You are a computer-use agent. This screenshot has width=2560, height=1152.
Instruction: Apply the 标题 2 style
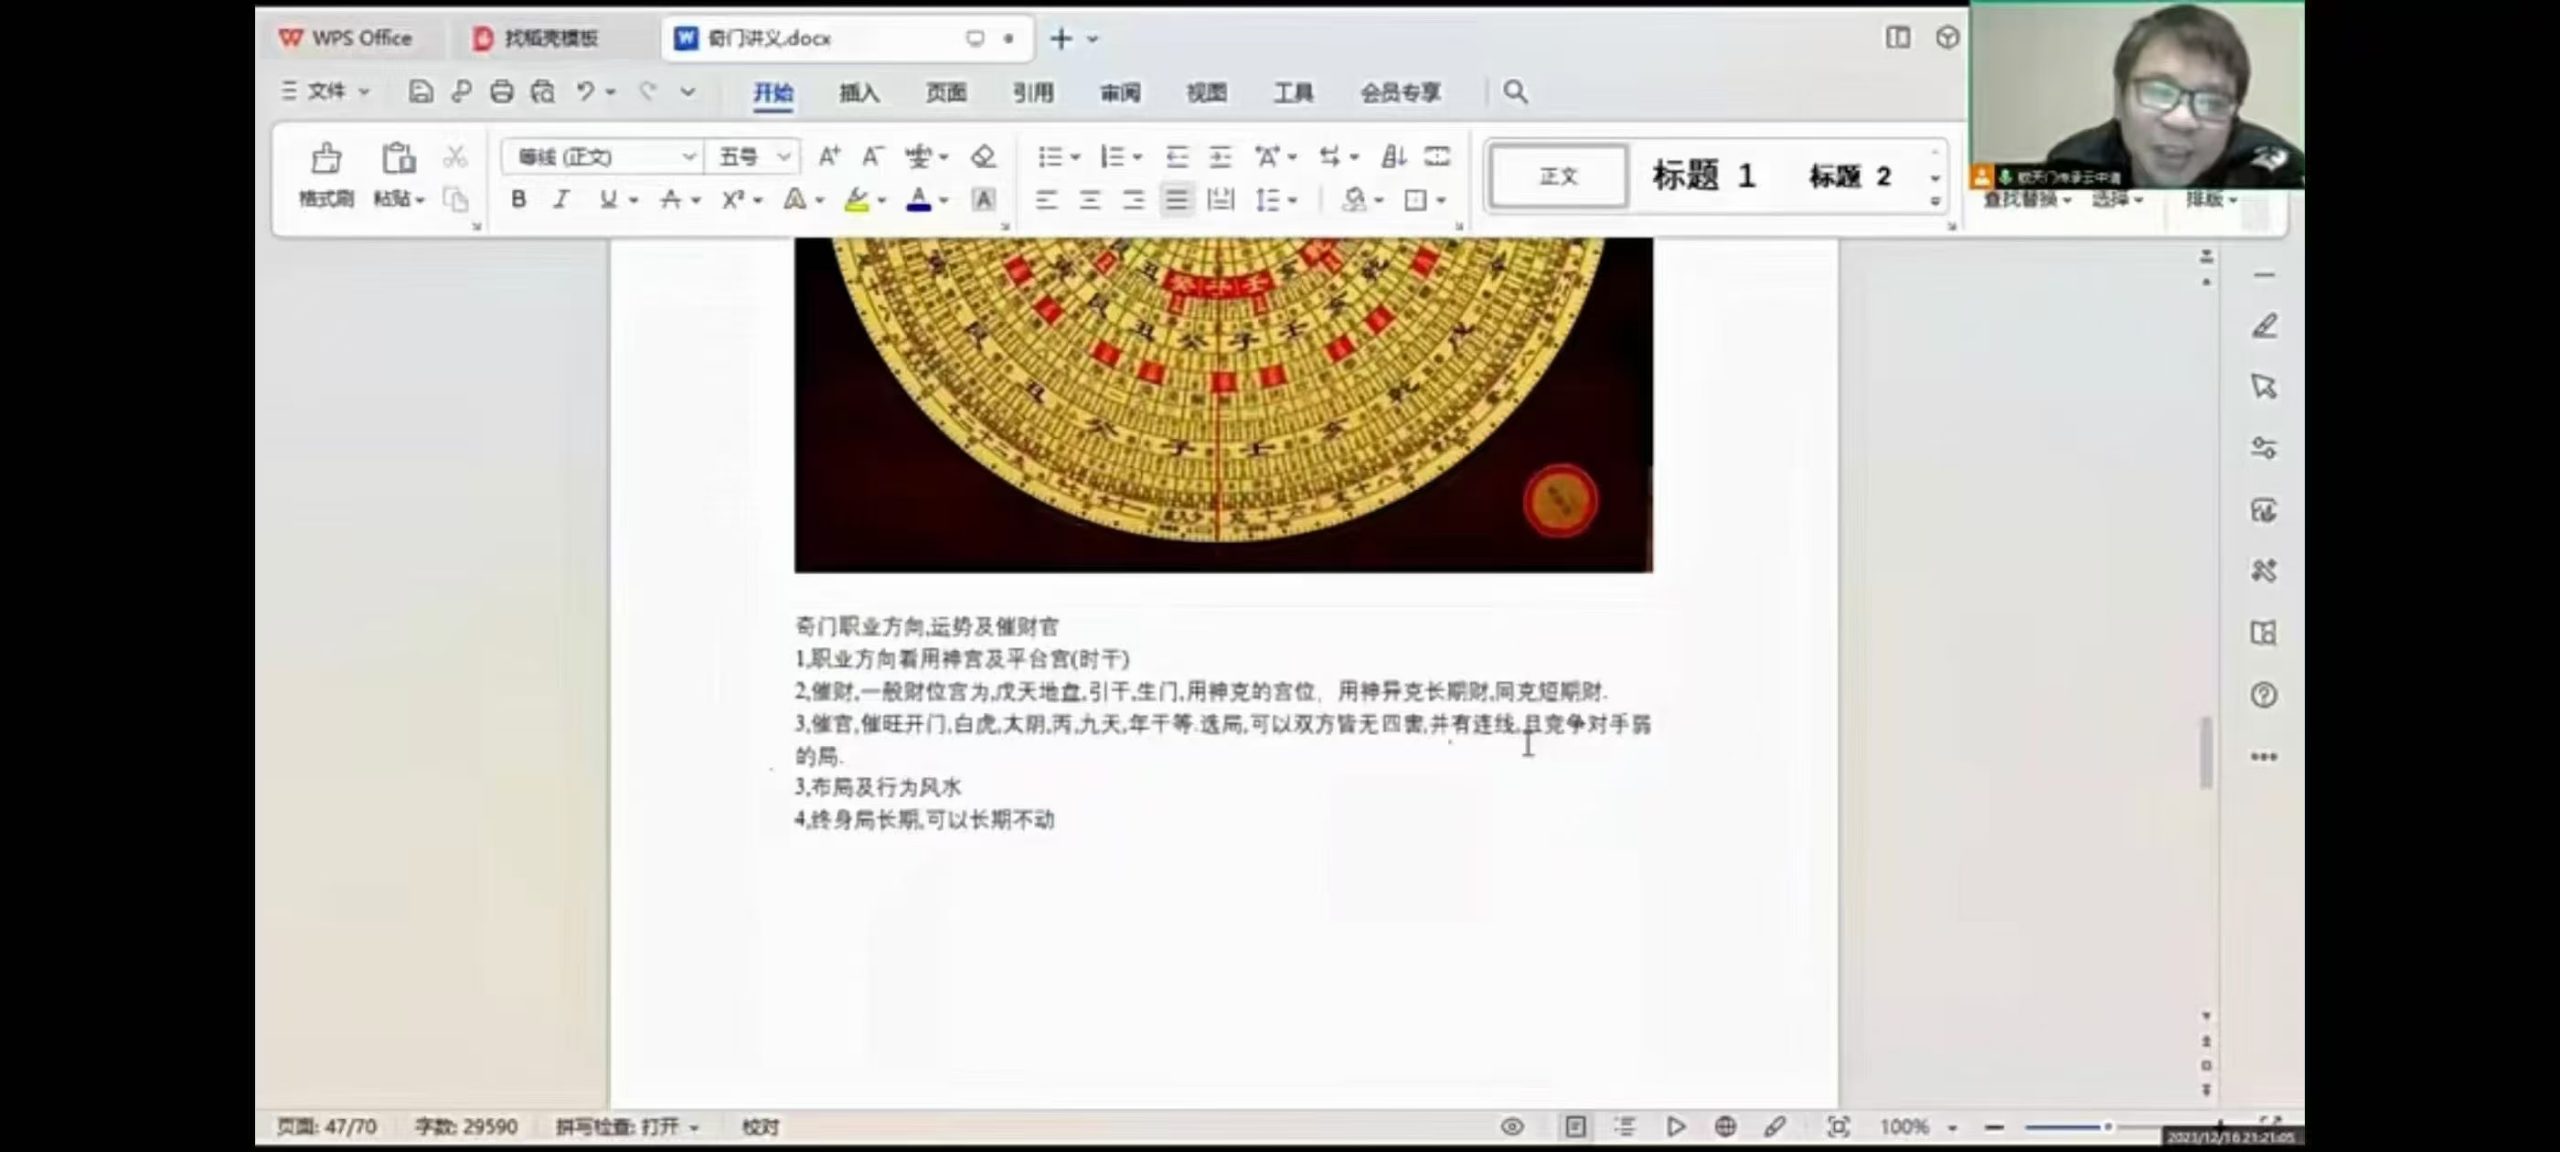click(x=1850, y=176)
